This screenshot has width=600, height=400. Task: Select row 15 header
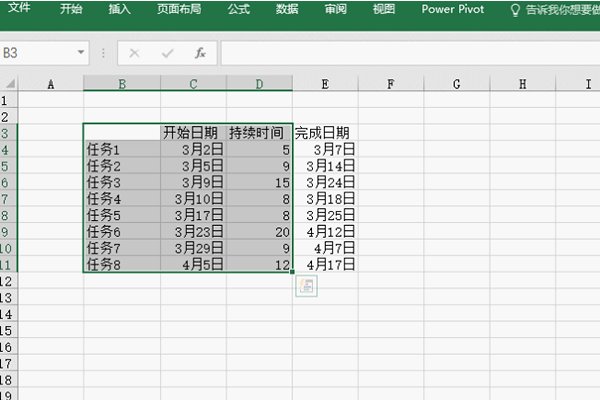8,331
